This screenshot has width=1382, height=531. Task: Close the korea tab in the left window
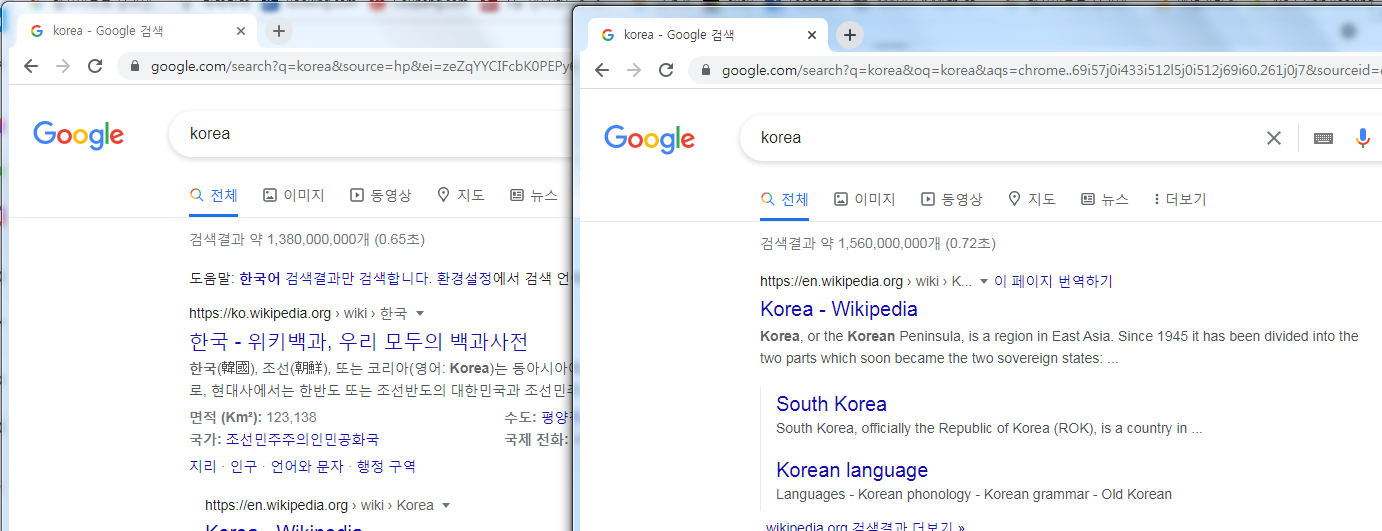(x=240, y=31)
